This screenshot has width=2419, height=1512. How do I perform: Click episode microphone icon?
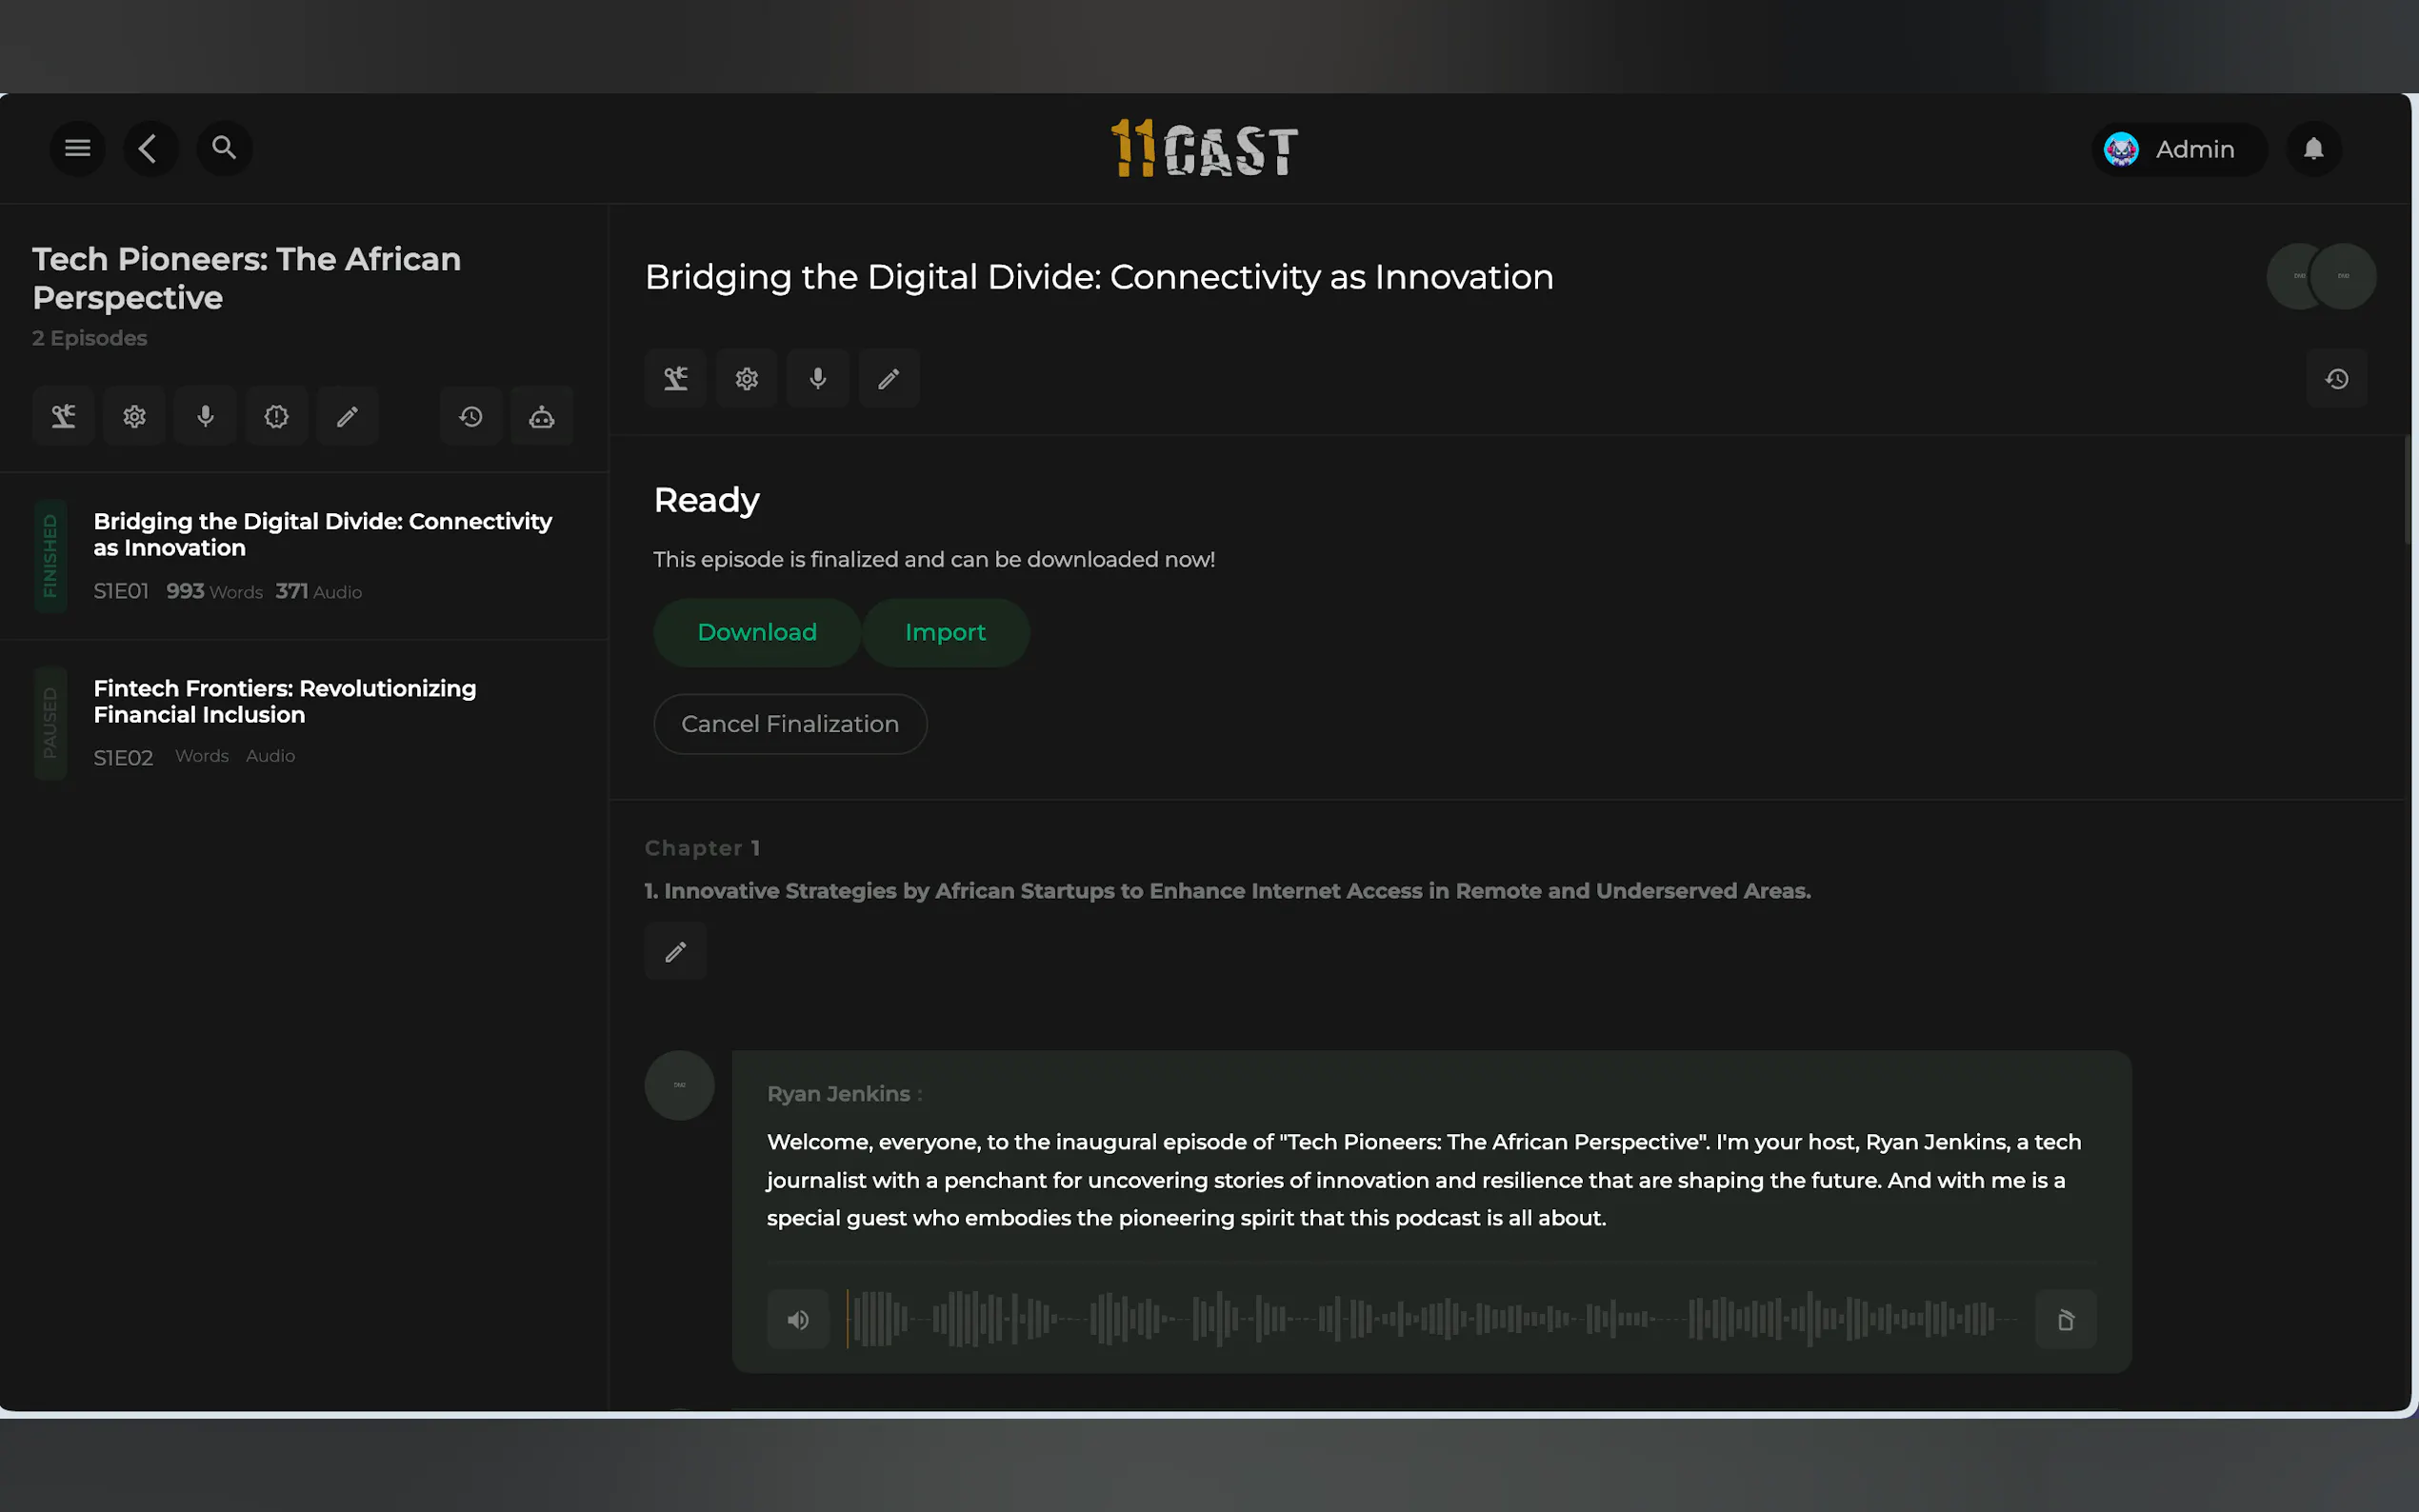coord(817,379)
